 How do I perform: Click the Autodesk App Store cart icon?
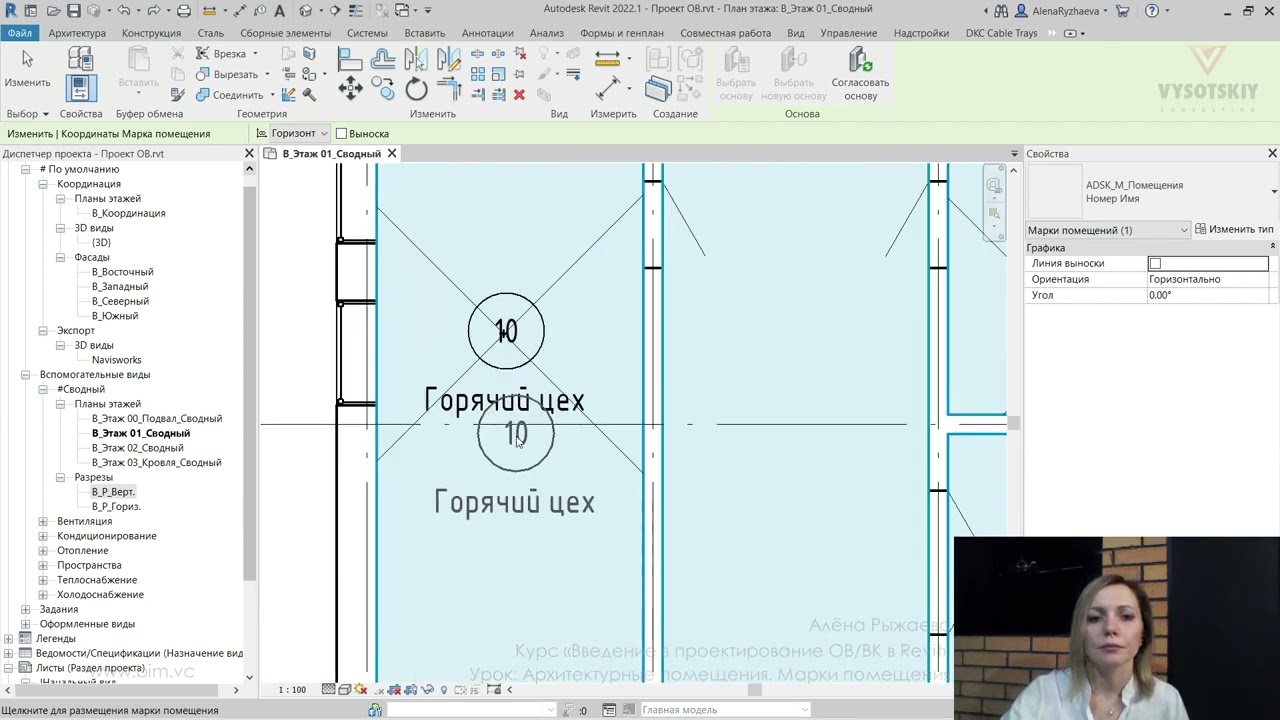tap(1122, 10)
